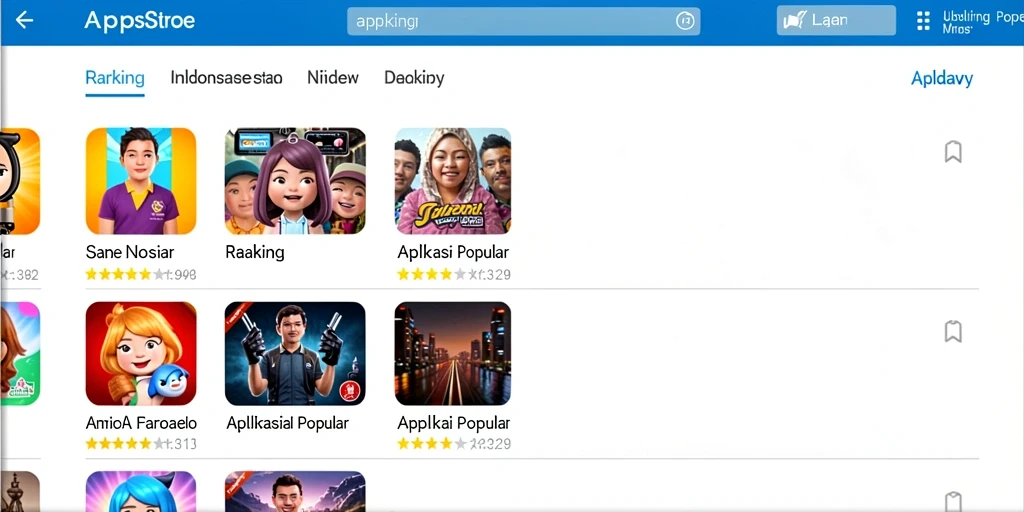Click the back arrow in the header

24,20
